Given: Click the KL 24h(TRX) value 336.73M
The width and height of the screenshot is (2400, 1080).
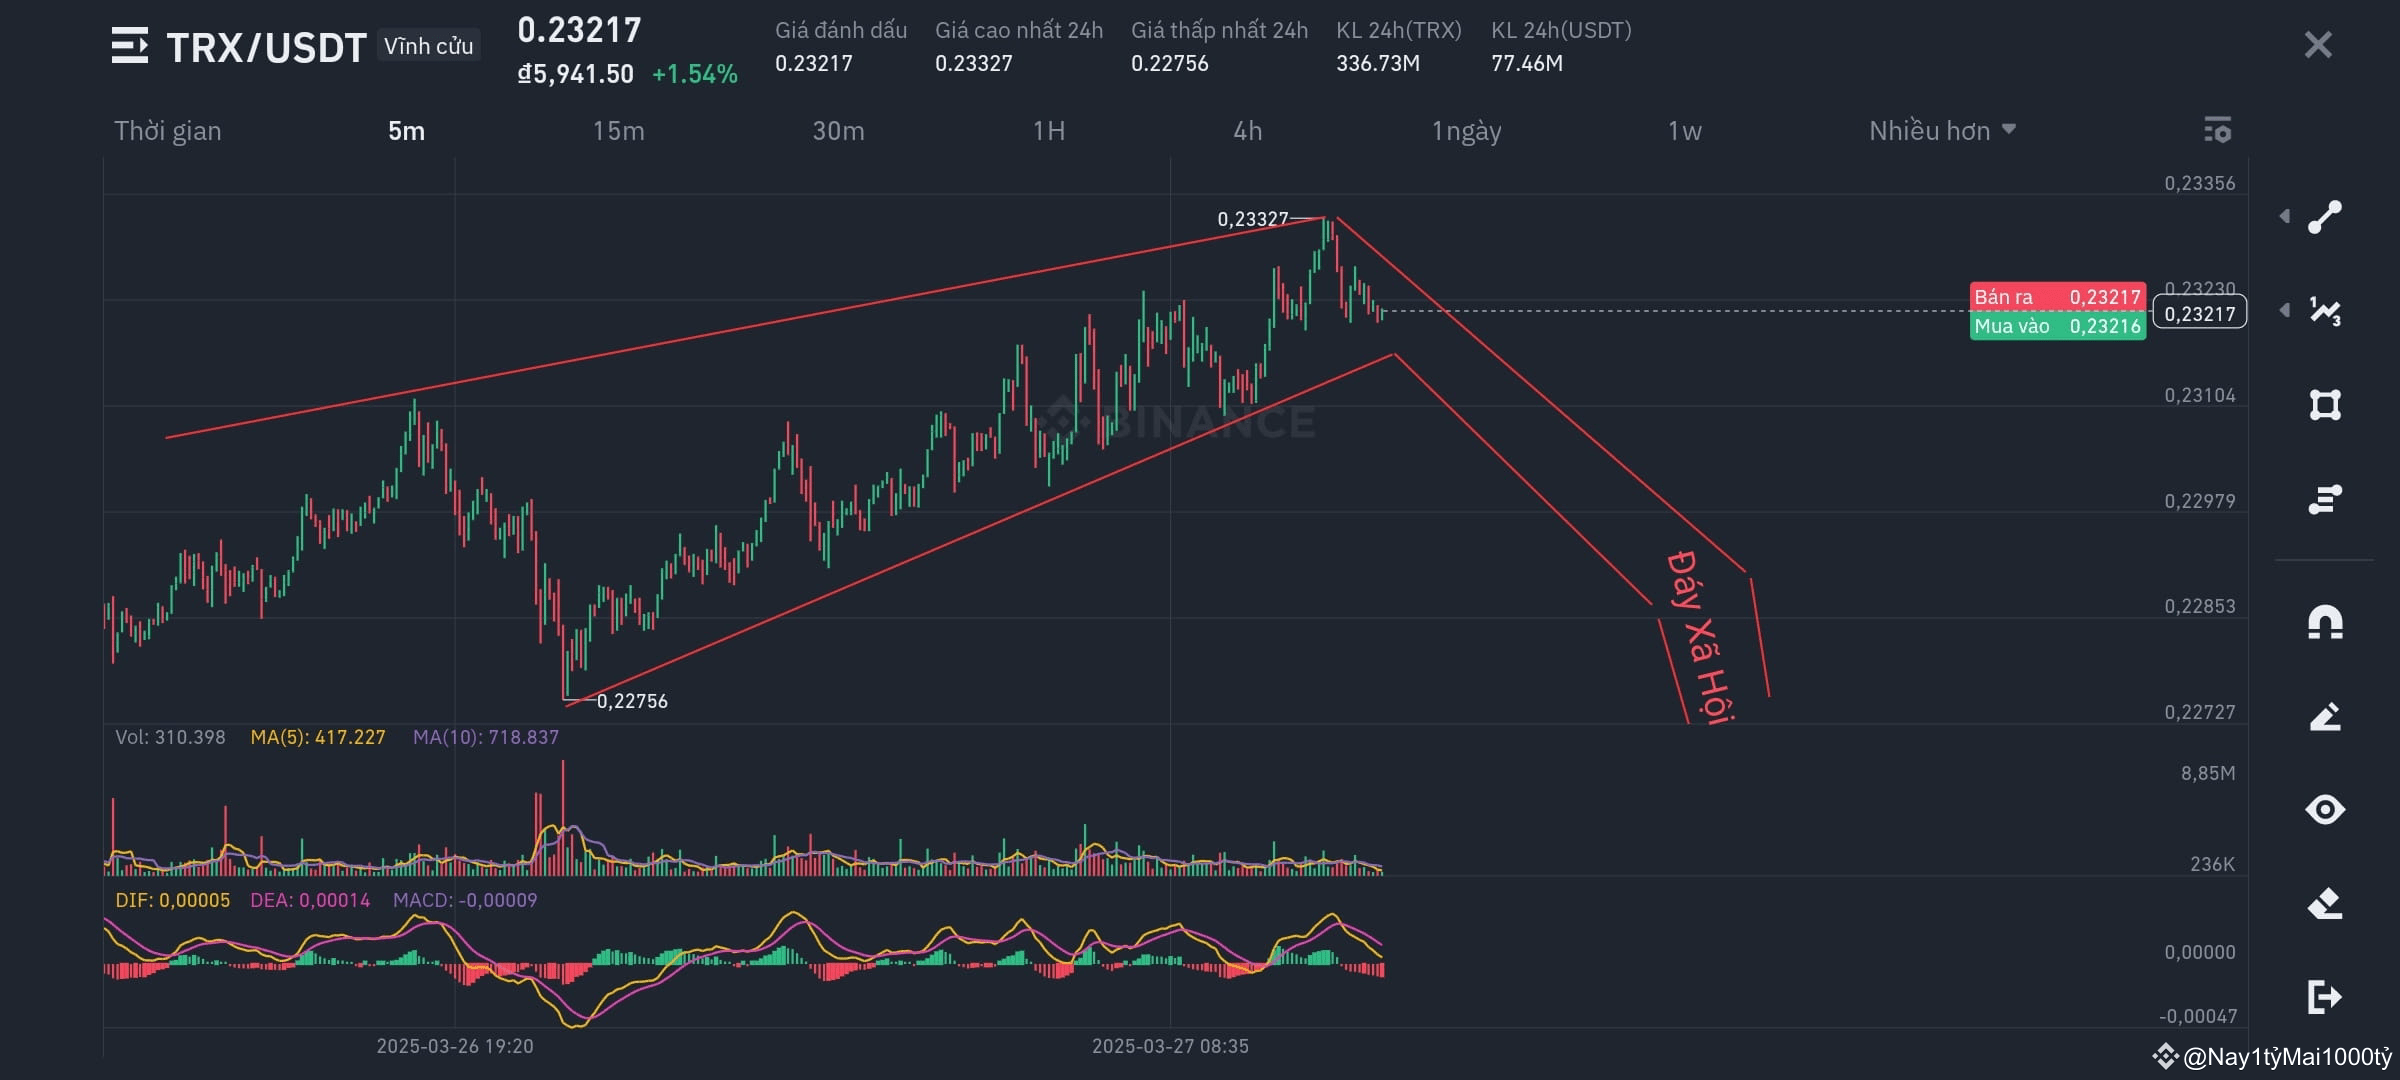Looking at the screenshot, I should [x=1377, y=63].
